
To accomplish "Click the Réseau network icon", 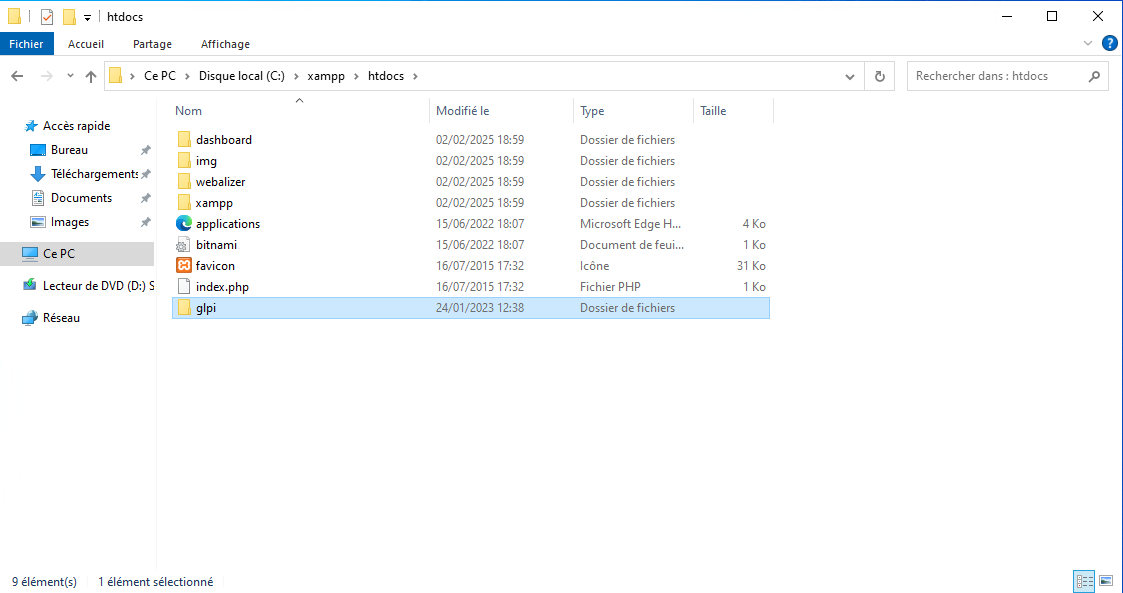I will click(x=29, y=318).
